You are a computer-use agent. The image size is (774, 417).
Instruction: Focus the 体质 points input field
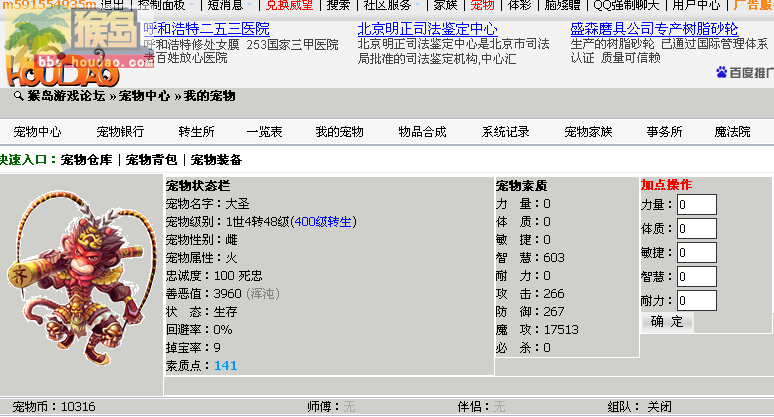(x=697, y=228)
